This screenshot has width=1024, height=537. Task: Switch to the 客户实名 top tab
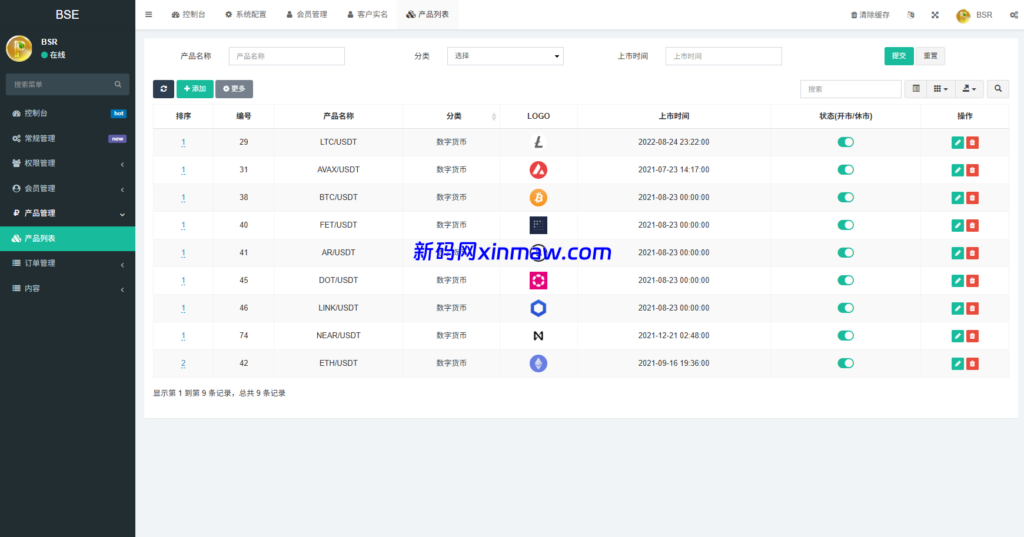pos(367,14)
